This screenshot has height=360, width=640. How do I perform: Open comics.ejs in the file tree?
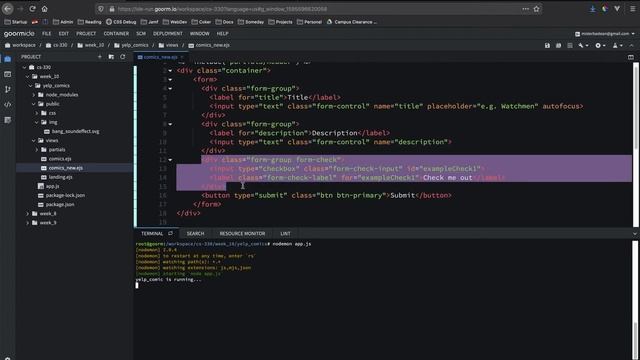[60, 159]
